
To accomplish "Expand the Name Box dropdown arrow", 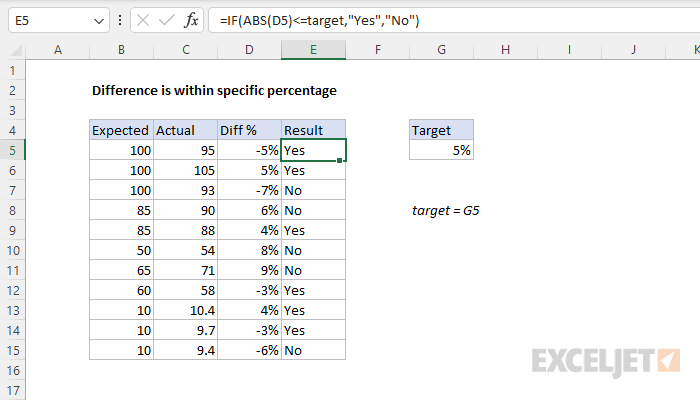I will pyautogui.click(x=97, y=20).
